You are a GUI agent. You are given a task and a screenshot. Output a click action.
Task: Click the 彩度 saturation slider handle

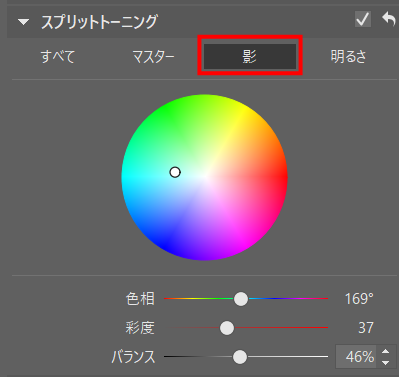coord(227,328)
